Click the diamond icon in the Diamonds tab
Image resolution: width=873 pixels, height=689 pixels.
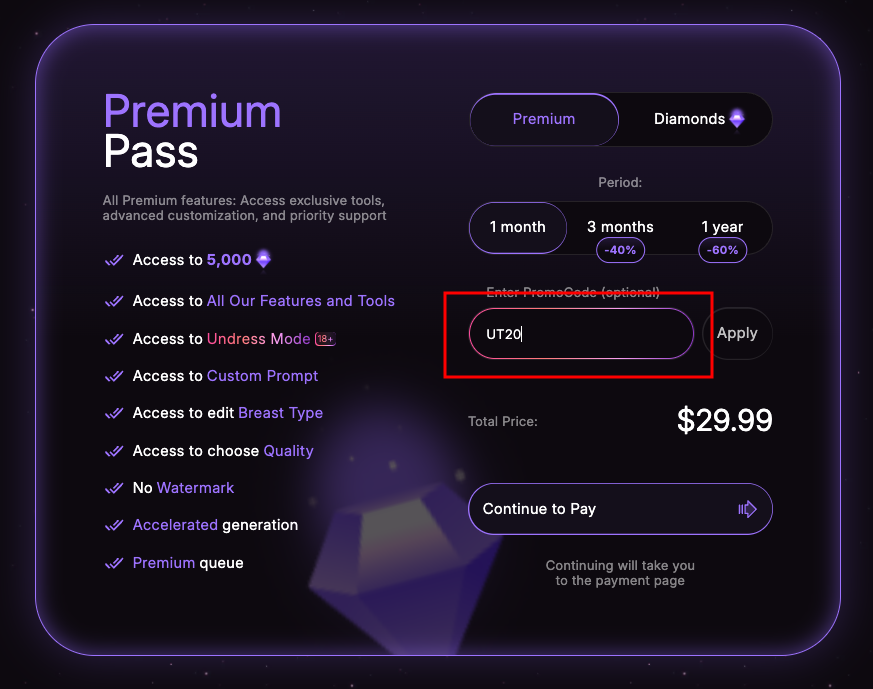coord(737,118)
